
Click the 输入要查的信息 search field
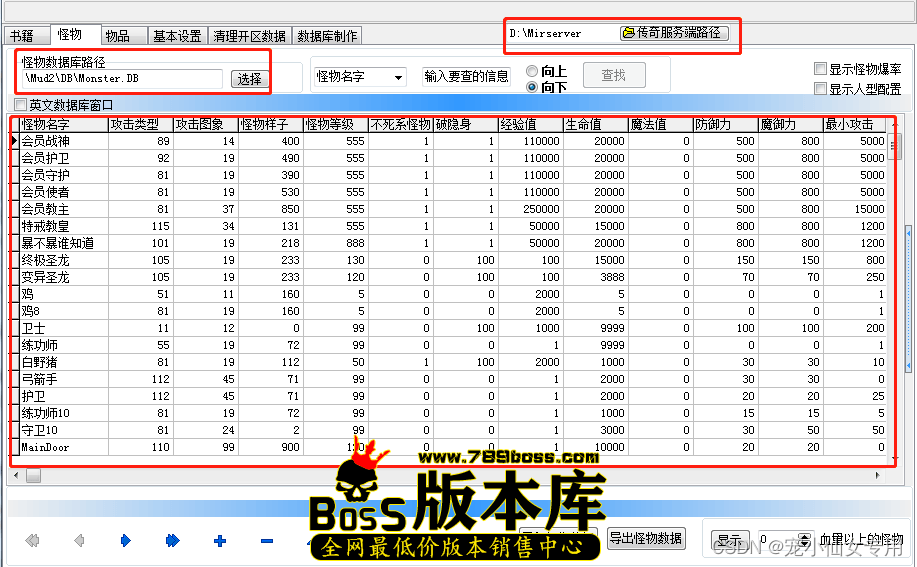466,76
